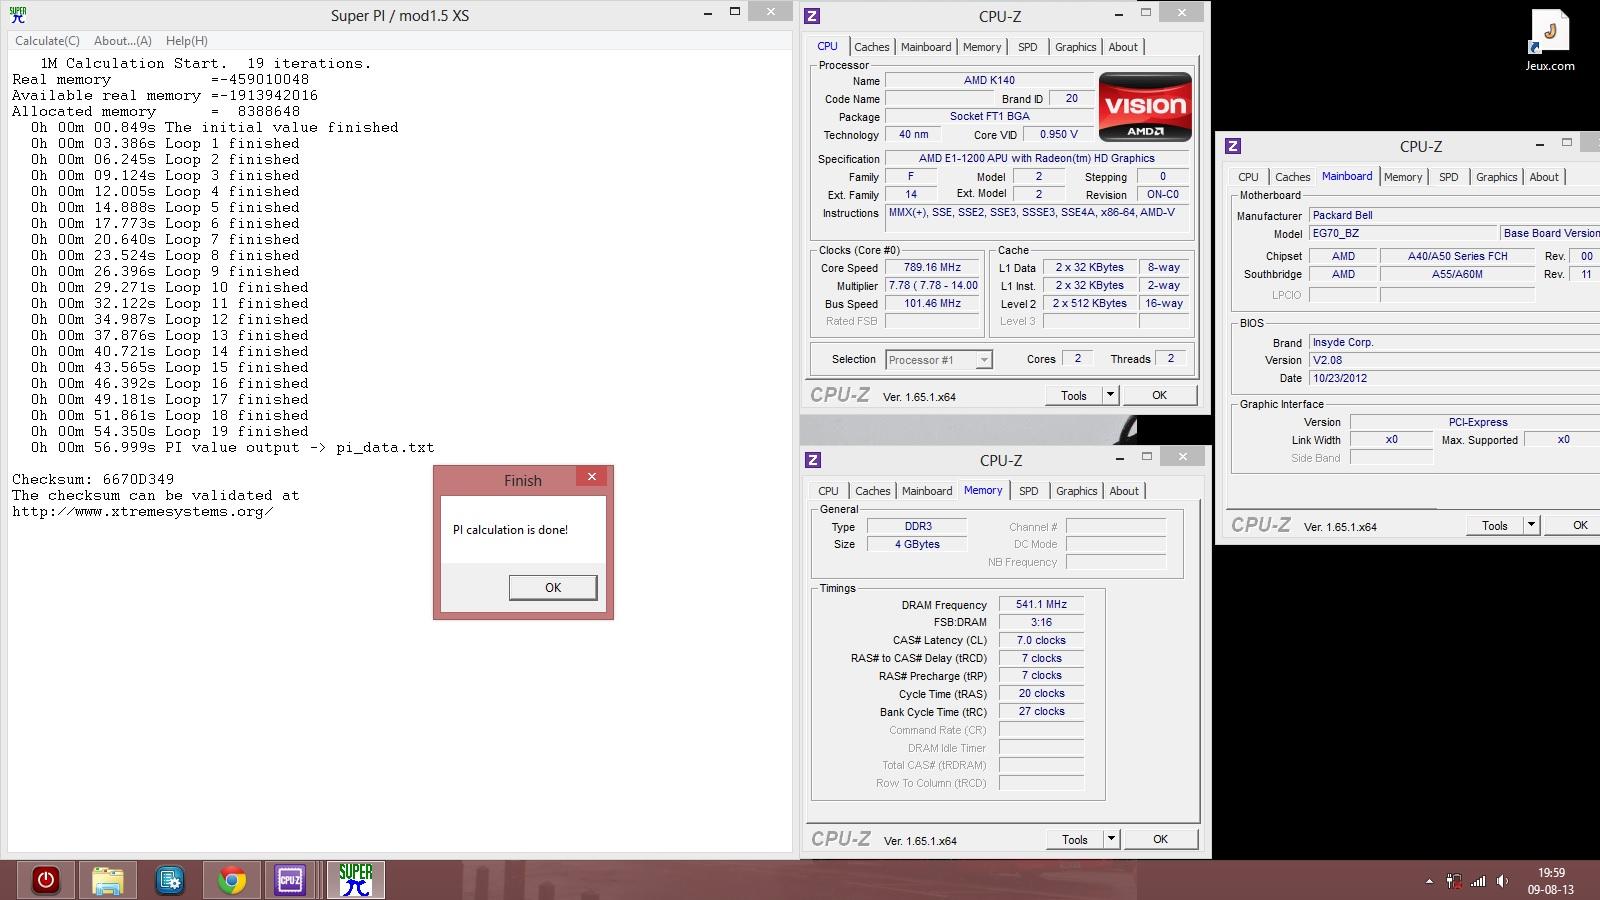Switch to Graphics tab in the CPU tab window

point(1076,47)
